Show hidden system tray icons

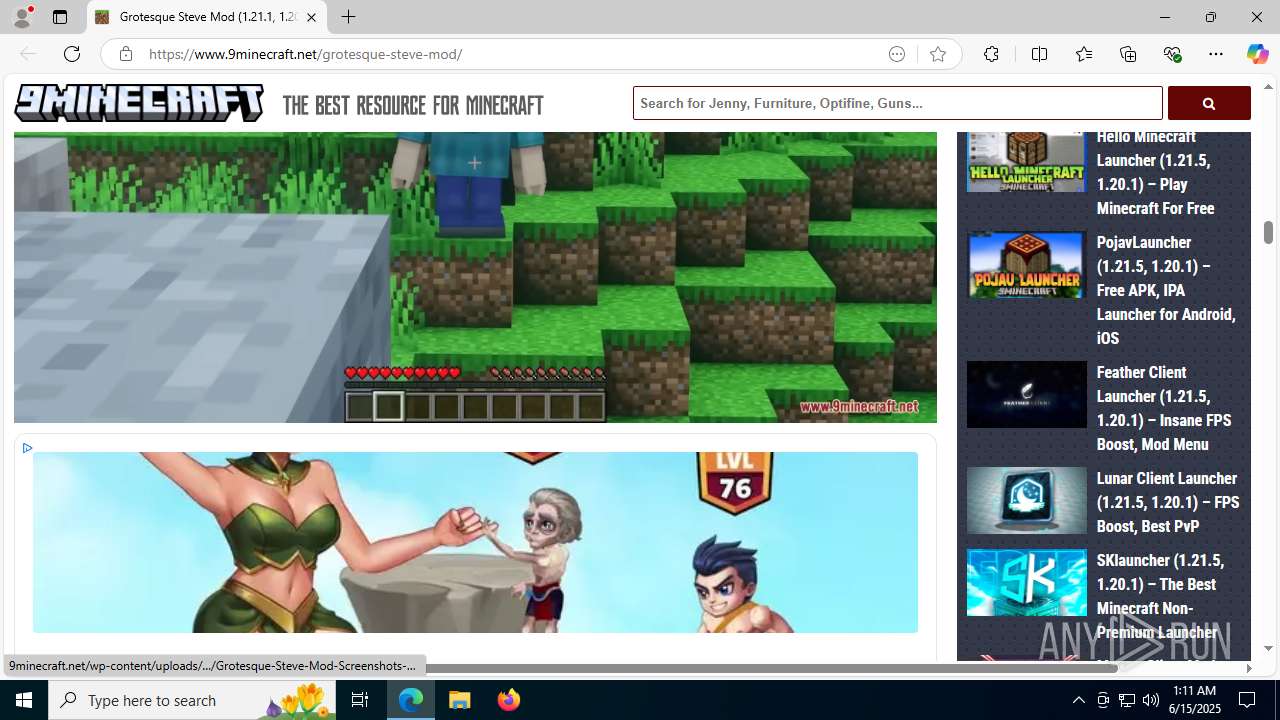pyautogui.click(x=1078, y=700)
